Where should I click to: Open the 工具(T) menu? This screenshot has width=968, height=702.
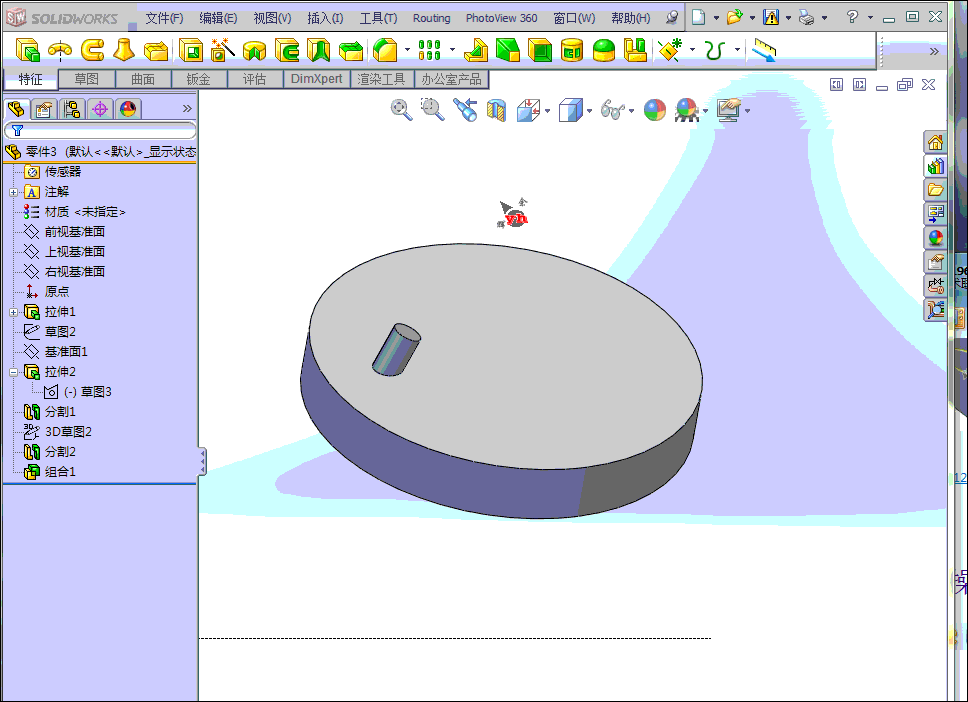(378, 19)
